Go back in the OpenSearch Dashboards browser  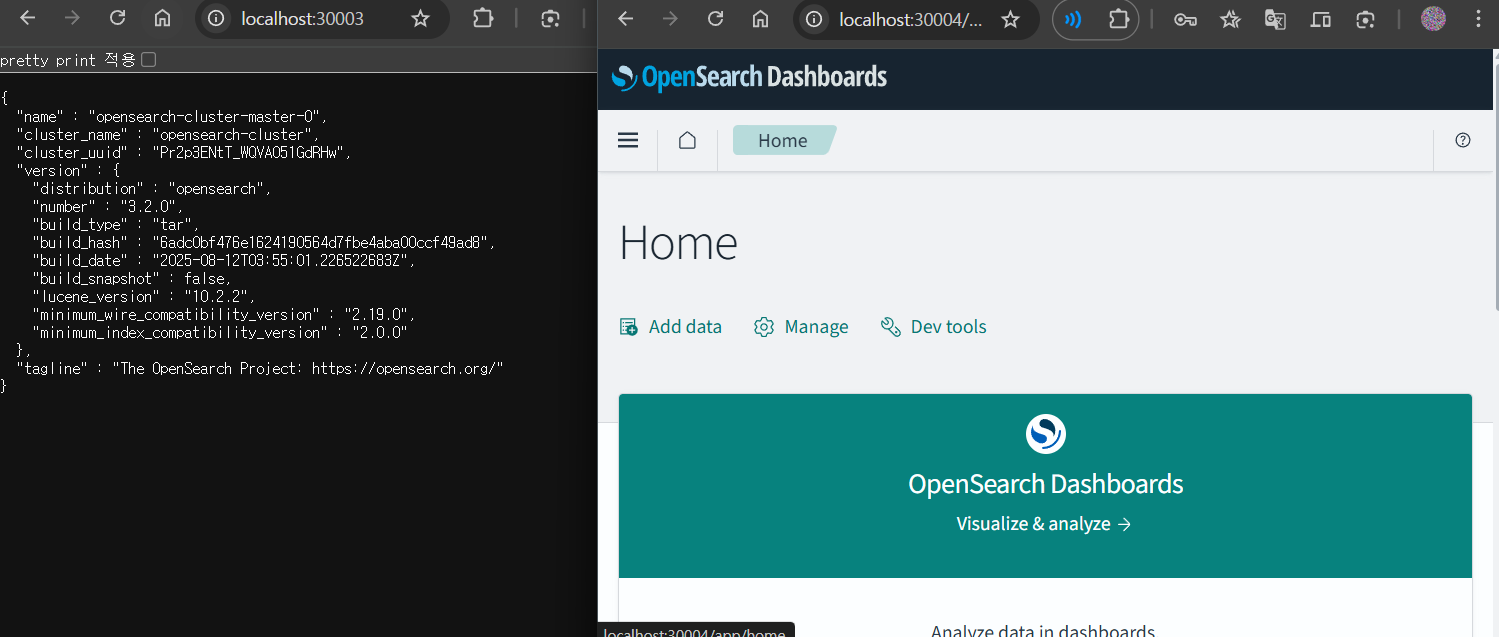coord(625,18)
